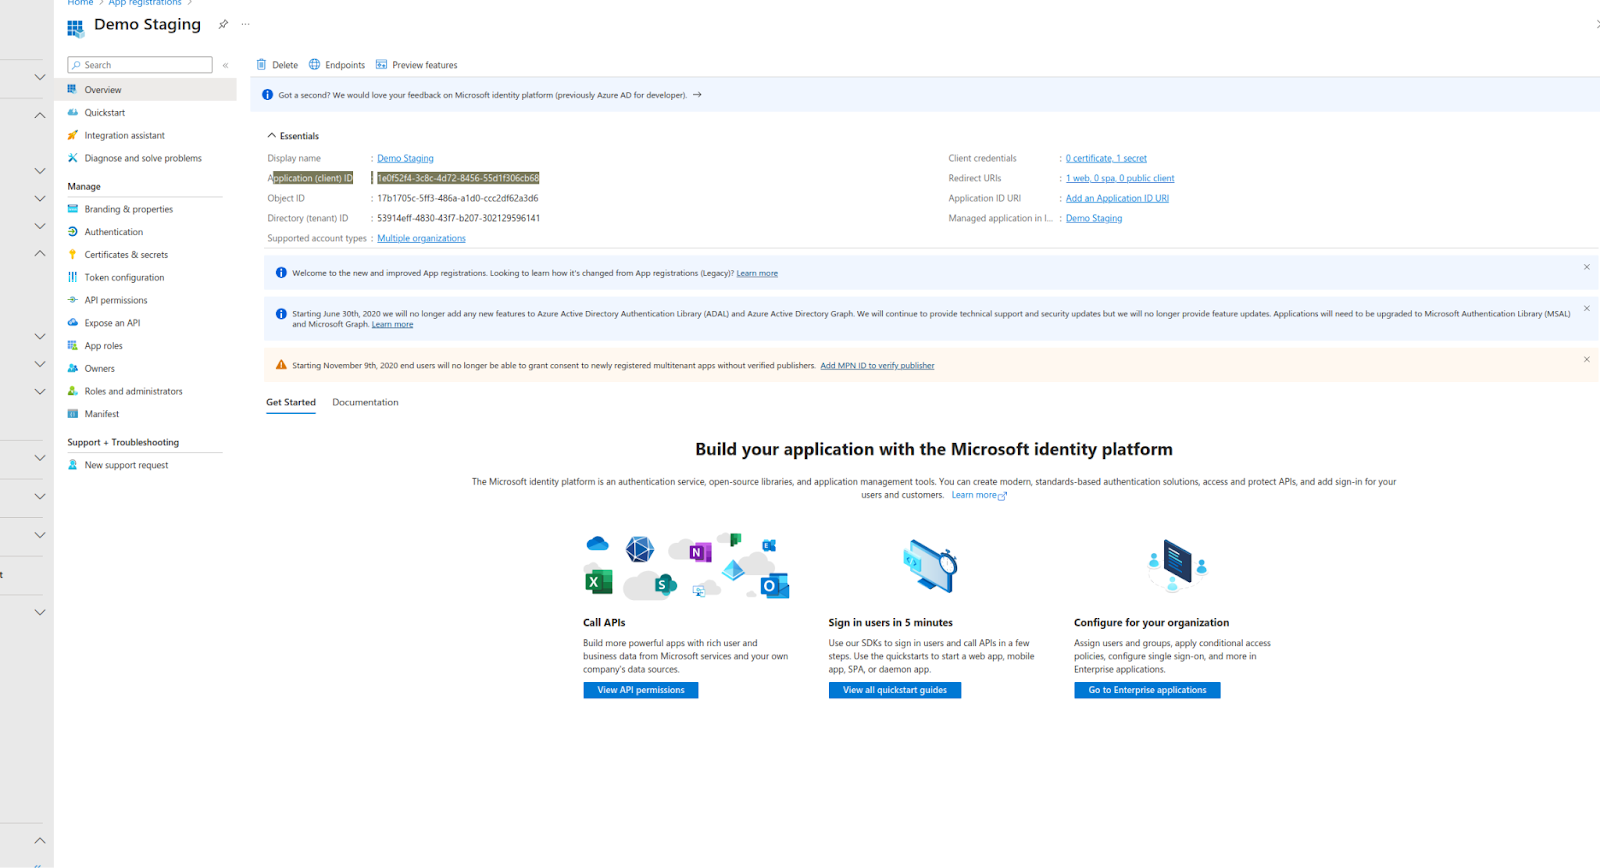Click the Endpoints globe icon

(x=314, y=65)
